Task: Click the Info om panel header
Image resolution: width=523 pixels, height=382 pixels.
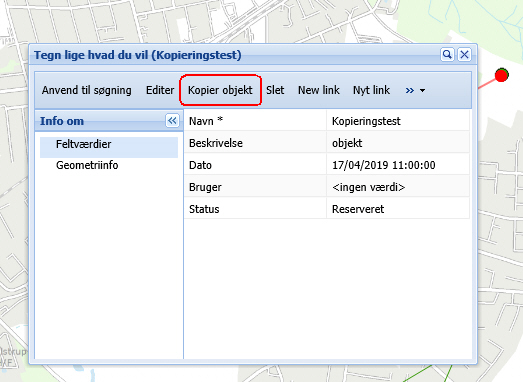Action: [109, 121]
